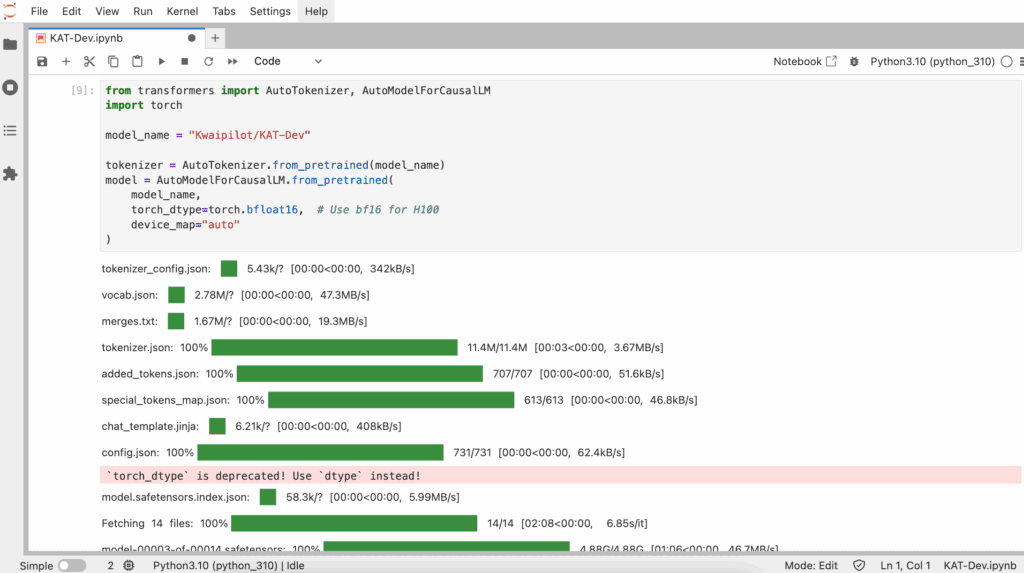Open the file browser folder icon in sidebar
The height and width of the screenshot is (573, 1024).
pos(11,45)
